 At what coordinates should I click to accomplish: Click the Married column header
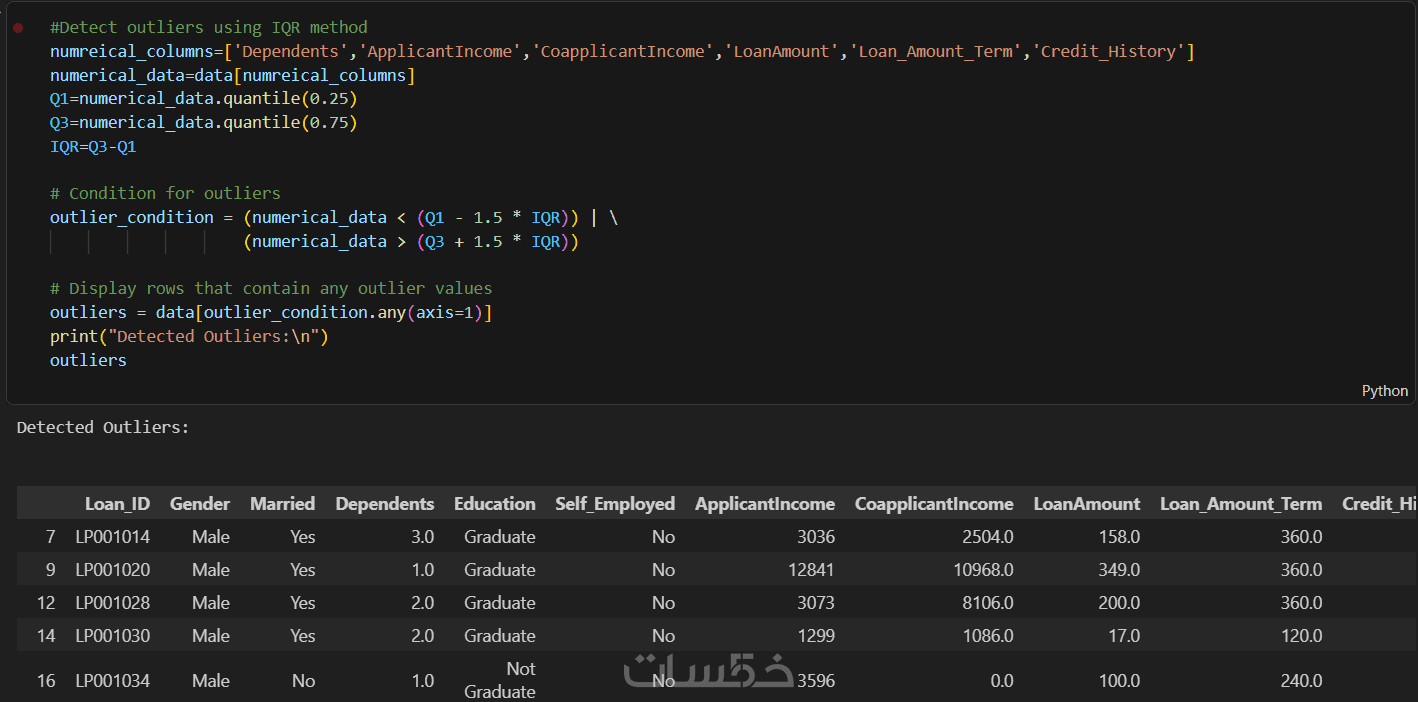(x=282, y=504)
